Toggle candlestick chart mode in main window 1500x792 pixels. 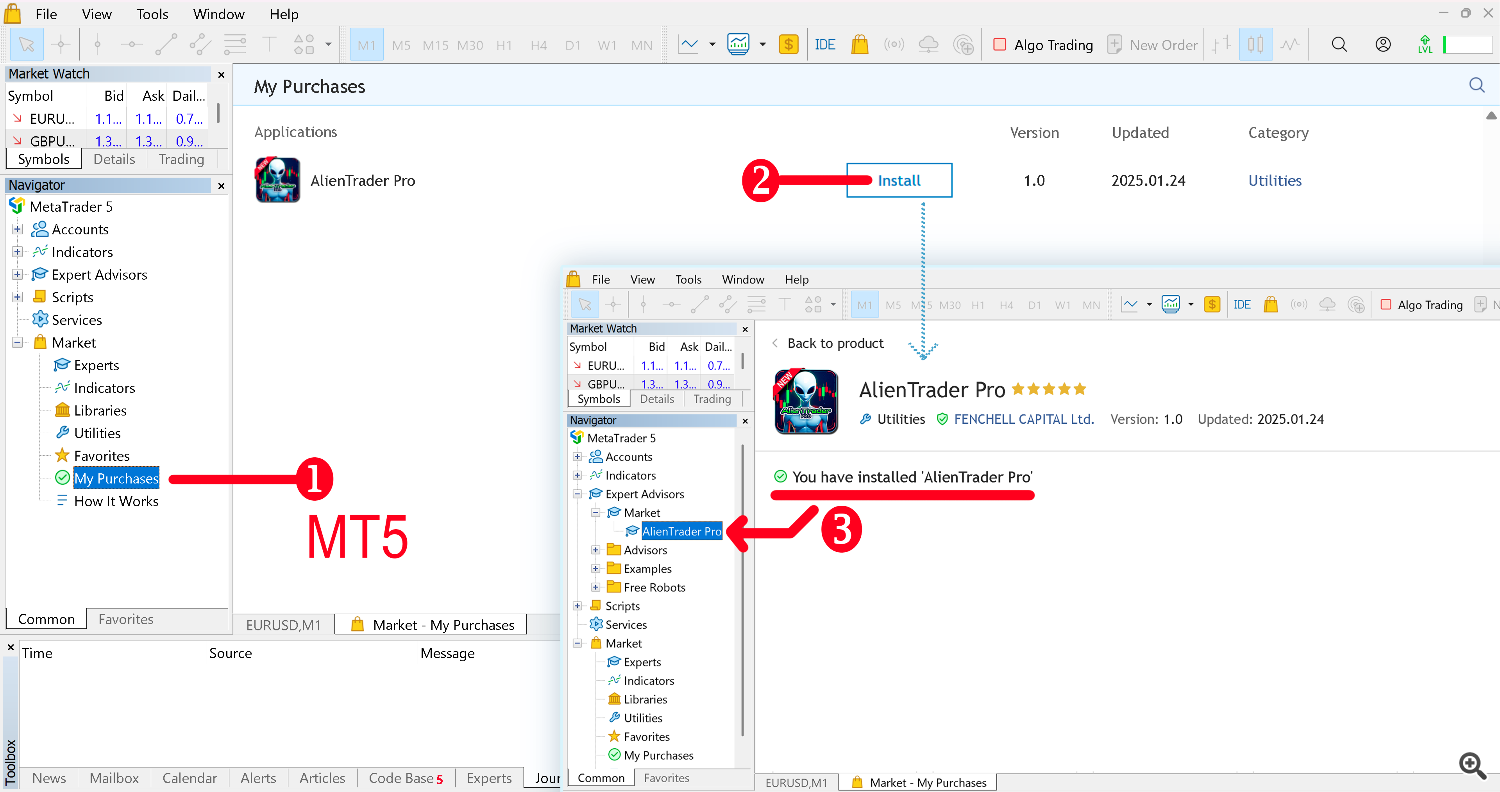coord(1256,44)
